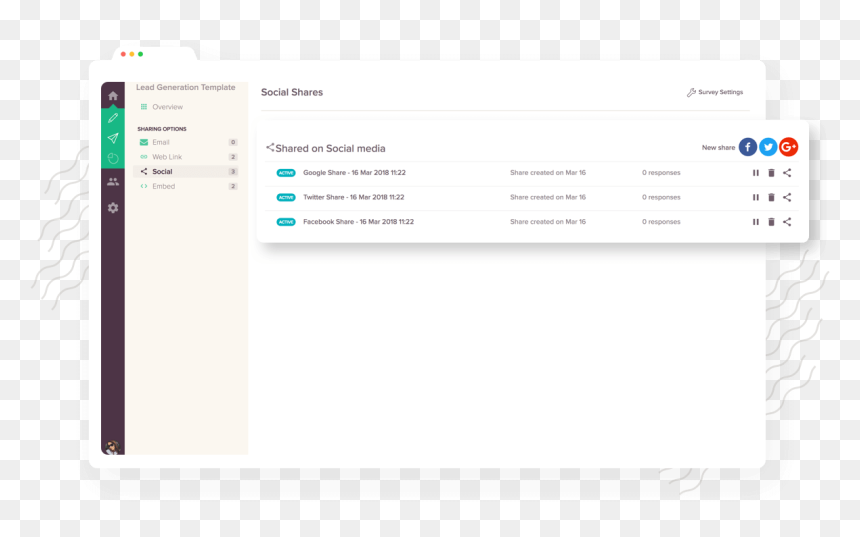Open Survey Settings link
This screenshot has height=537, width=860.
715,92
